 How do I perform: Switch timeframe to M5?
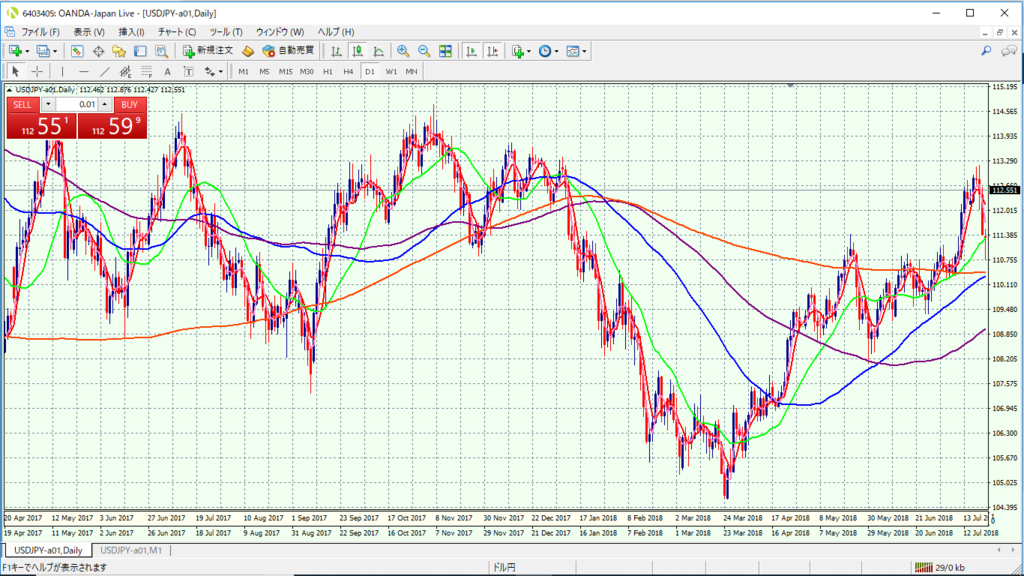(264, 71)
